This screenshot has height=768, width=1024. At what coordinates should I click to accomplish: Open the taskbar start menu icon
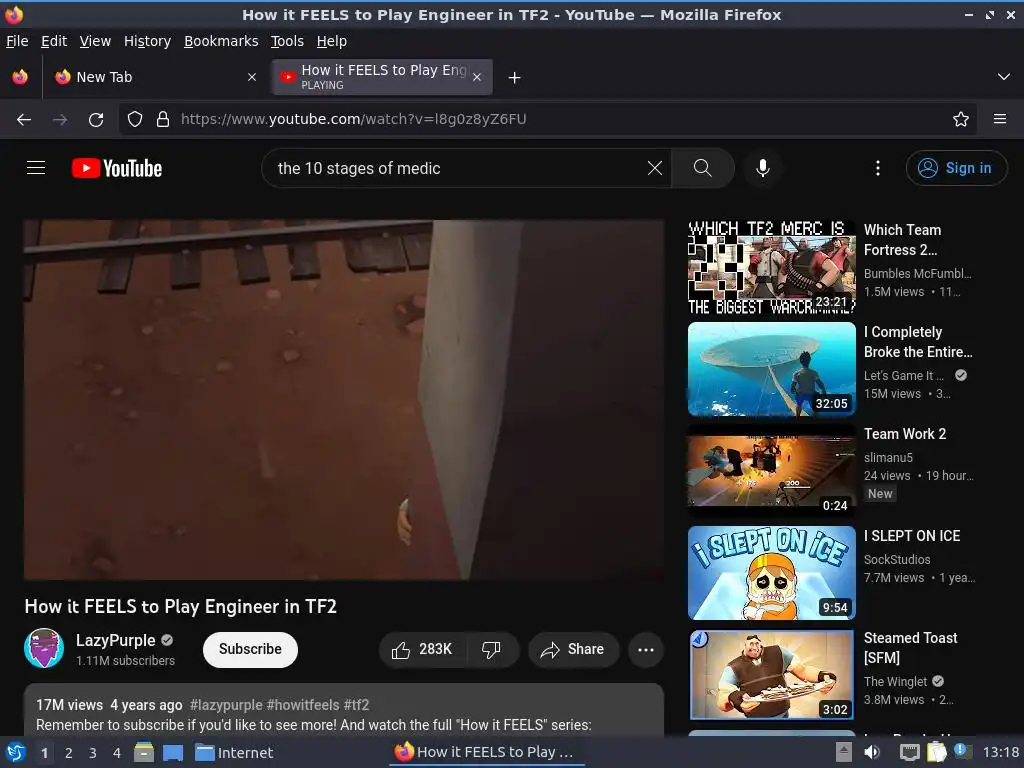coord(16,753)
